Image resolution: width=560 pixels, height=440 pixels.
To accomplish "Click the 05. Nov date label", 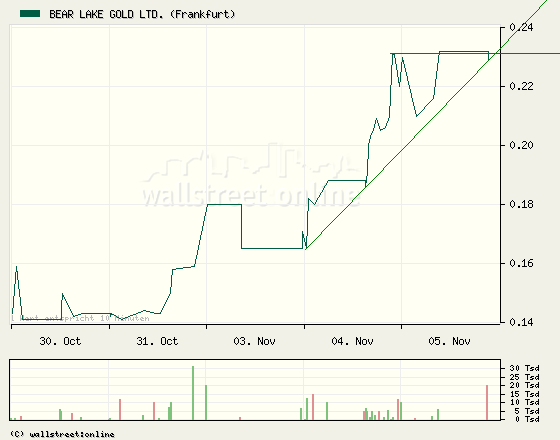I will (x=449, y=341).
